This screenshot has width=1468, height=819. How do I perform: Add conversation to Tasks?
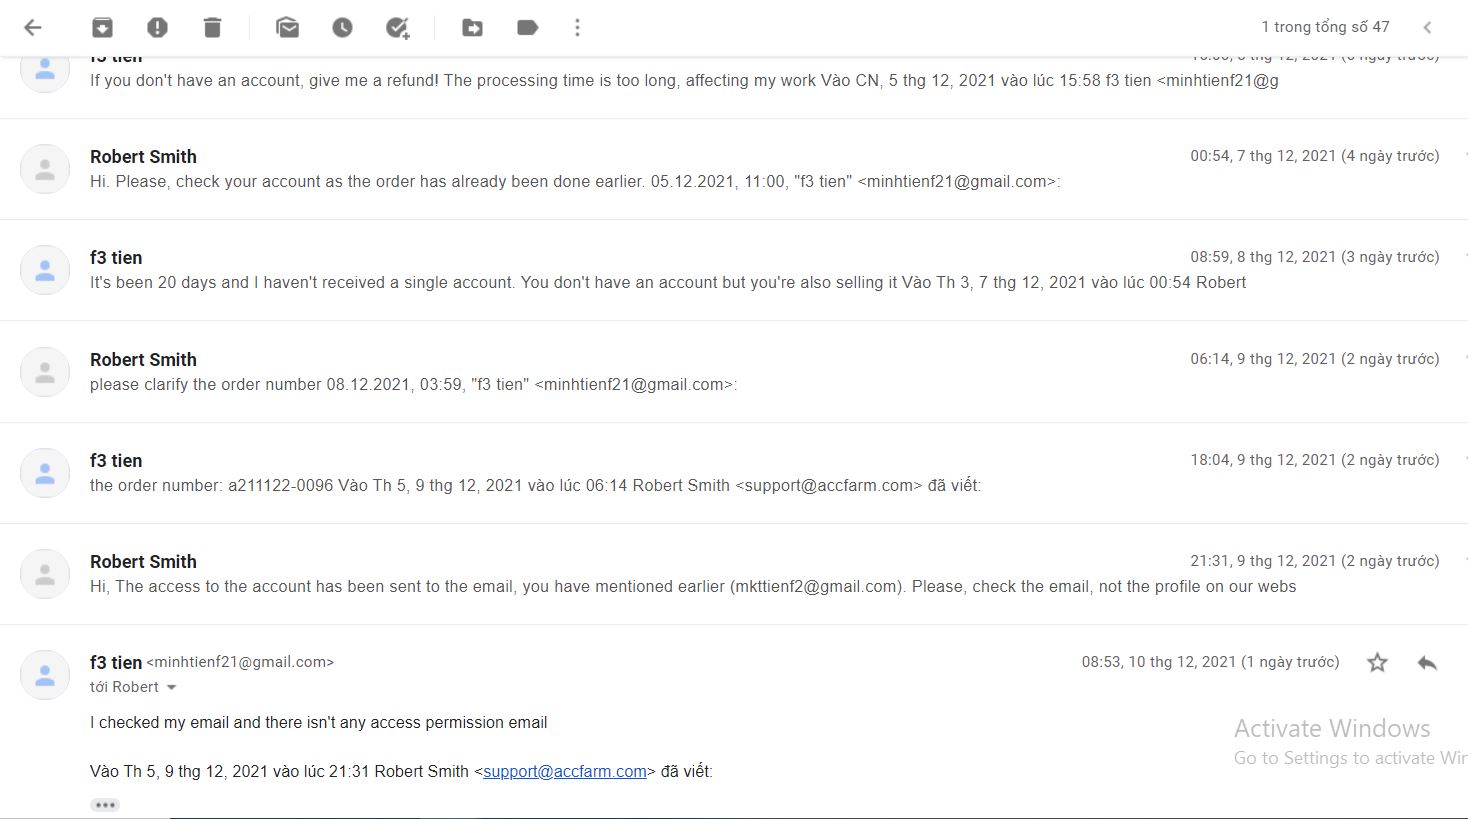coord(398,28)
